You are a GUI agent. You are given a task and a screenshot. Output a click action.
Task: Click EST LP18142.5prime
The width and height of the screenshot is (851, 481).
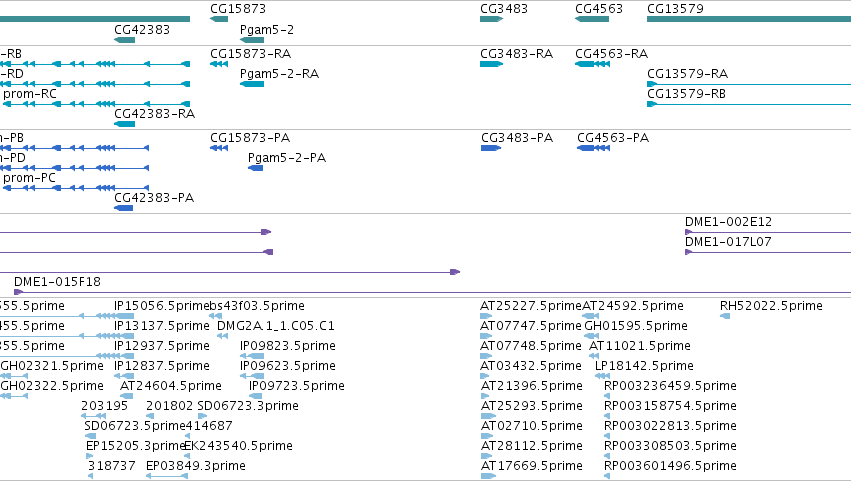[644, 366]
